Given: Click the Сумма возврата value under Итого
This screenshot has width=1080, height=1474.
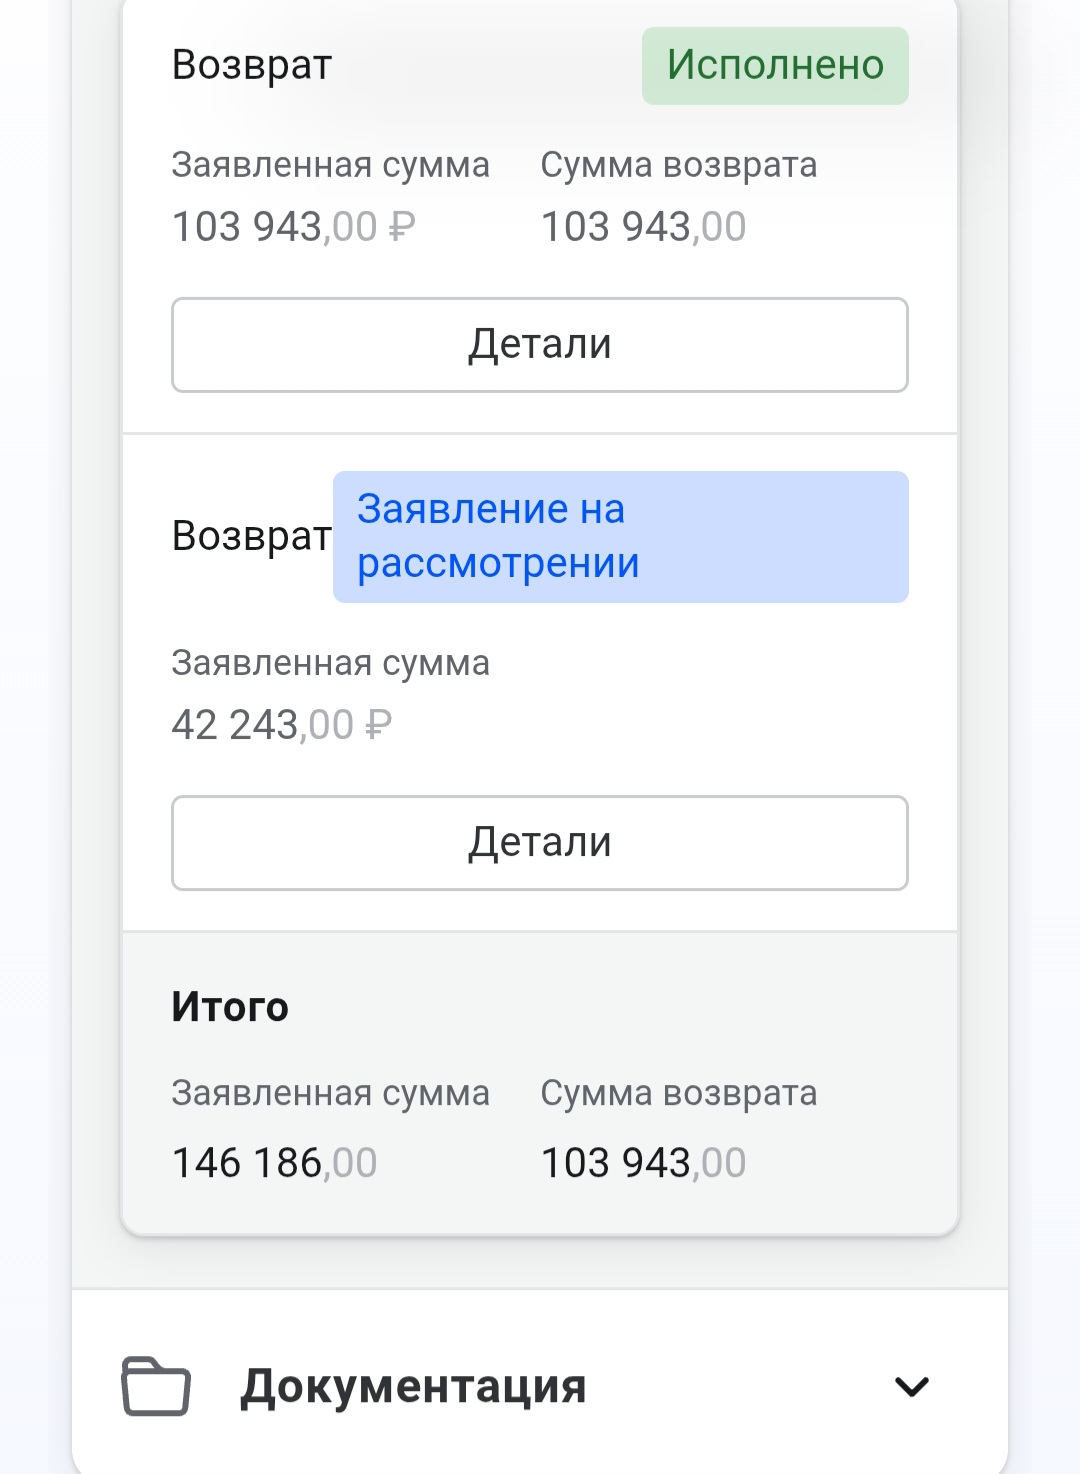Looking at the screenshot, I should 643,1163.
